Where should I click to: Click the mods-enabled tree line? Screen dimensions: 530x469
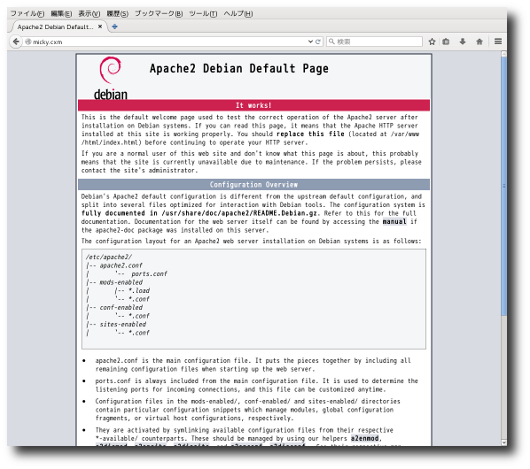[121, 282]
